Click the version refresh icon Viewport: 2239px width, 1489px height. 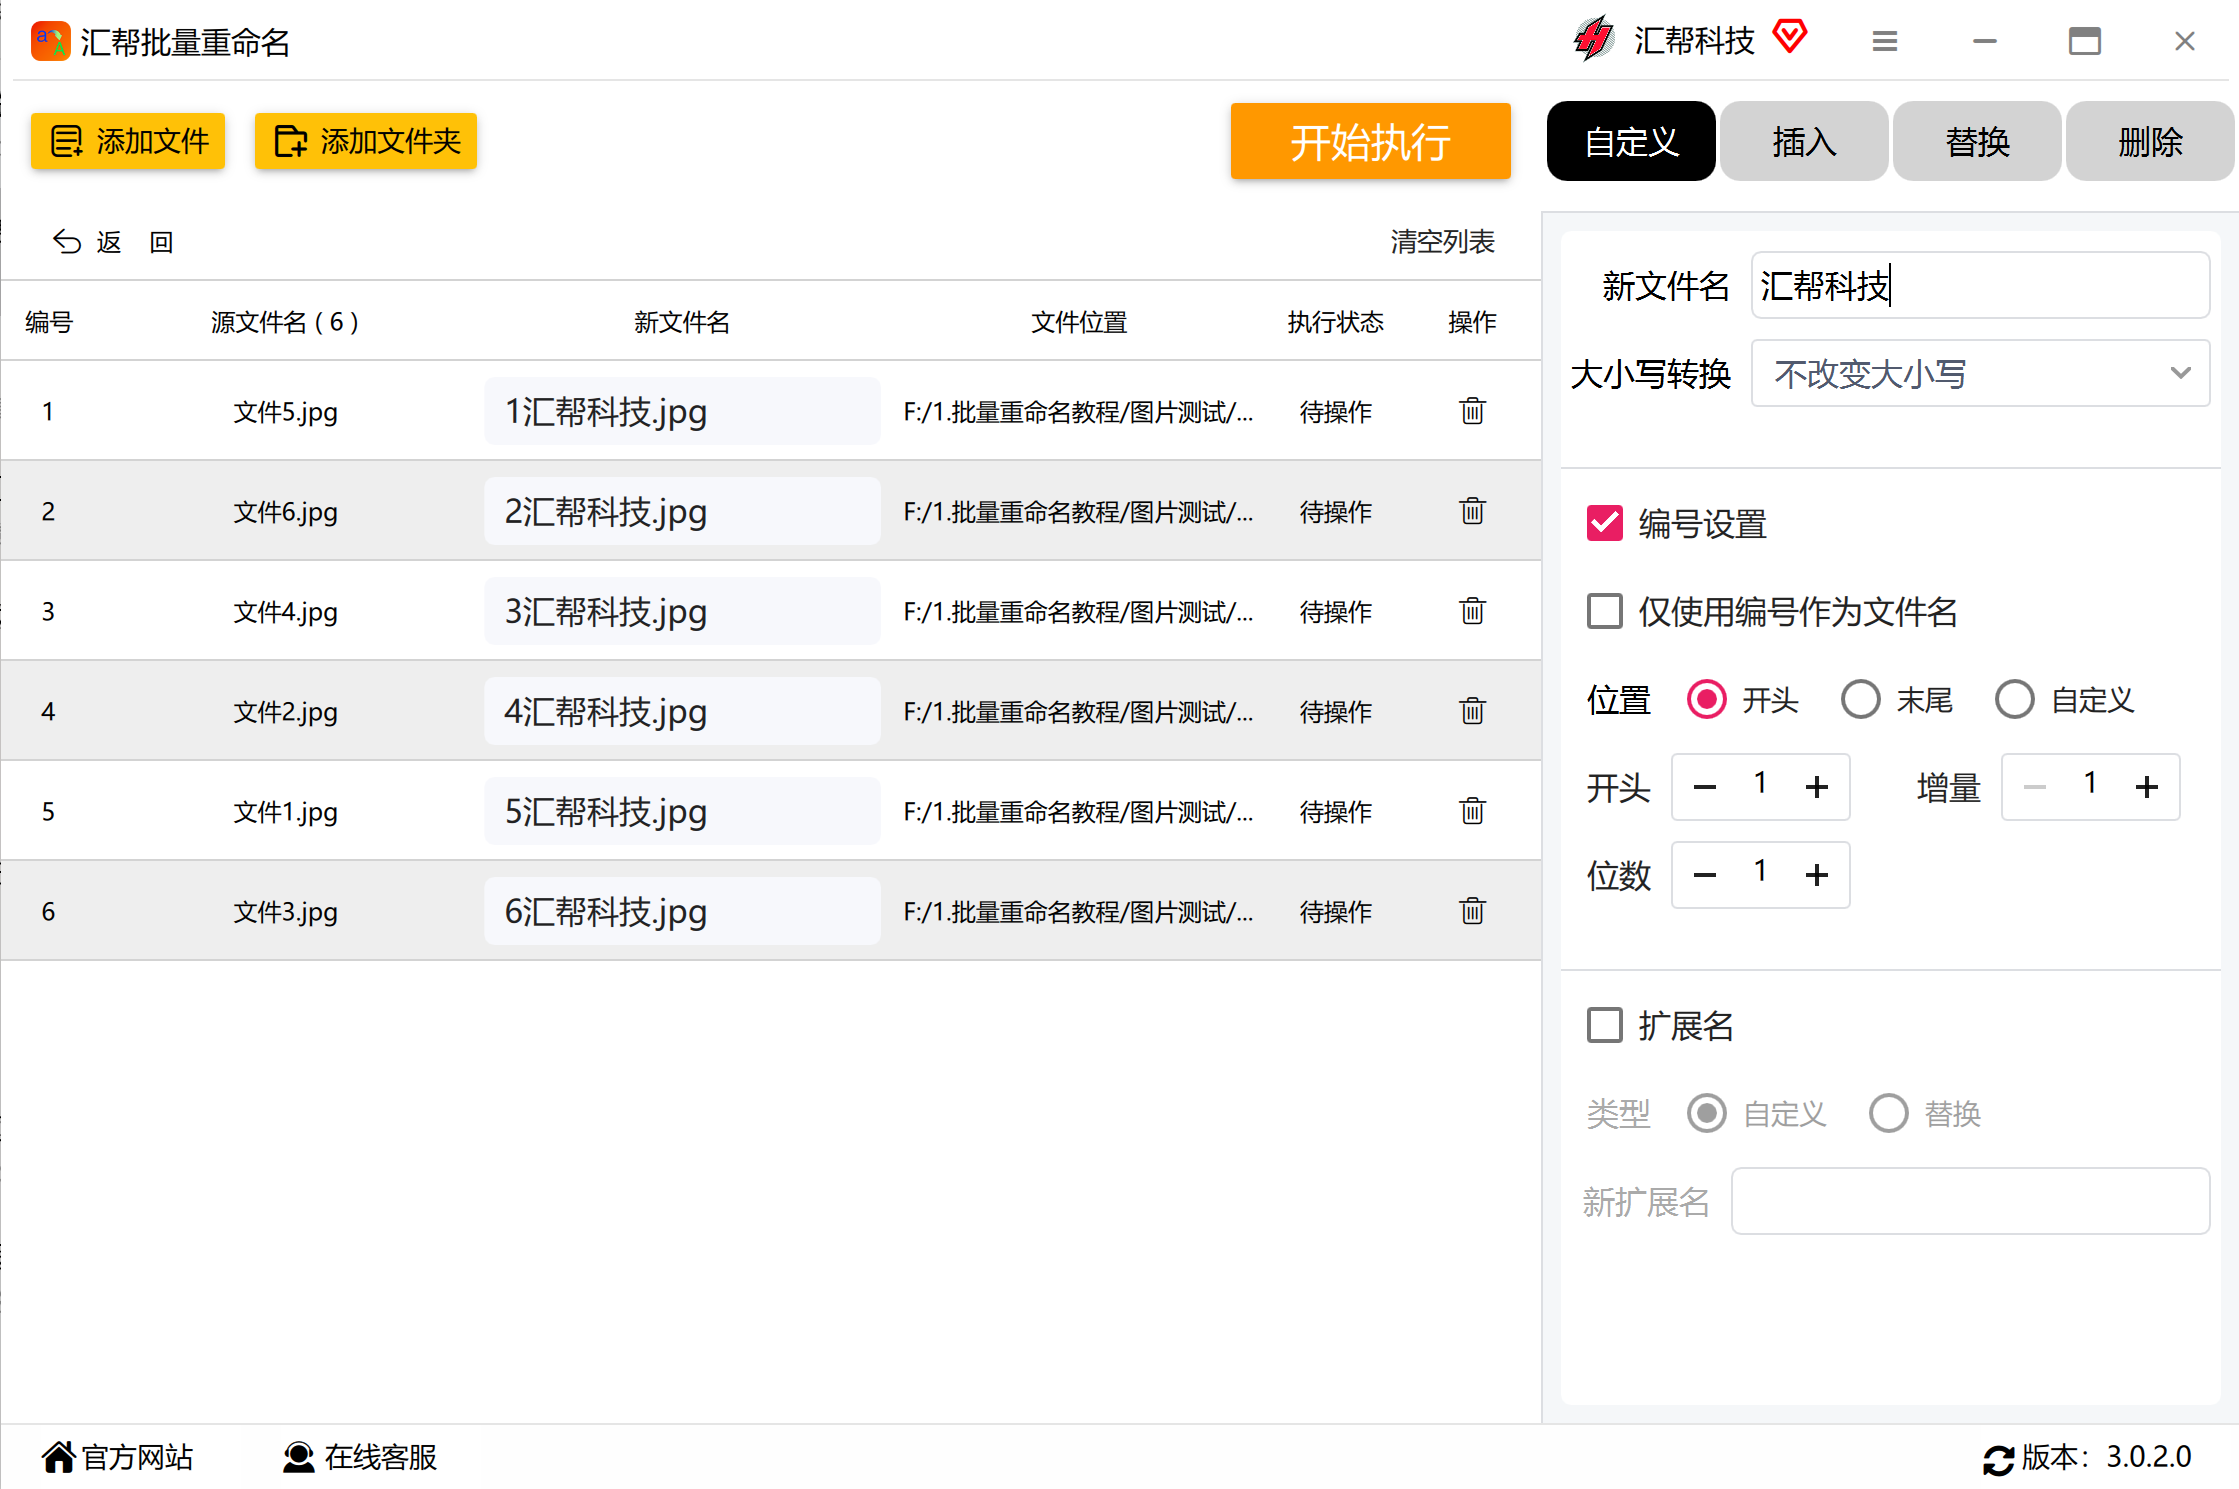pos(1997,1459)
